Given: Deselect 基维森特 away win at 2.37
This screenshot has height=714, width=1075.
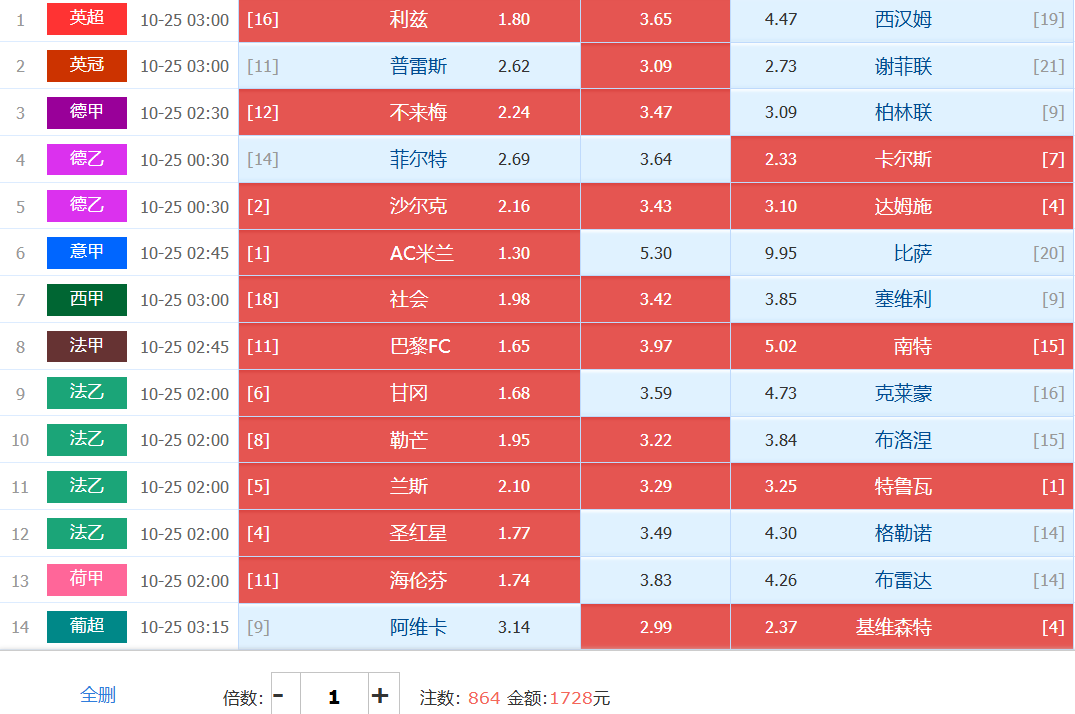Looking at the screenshot, I should pyautogui.click(x=901, y=627).
